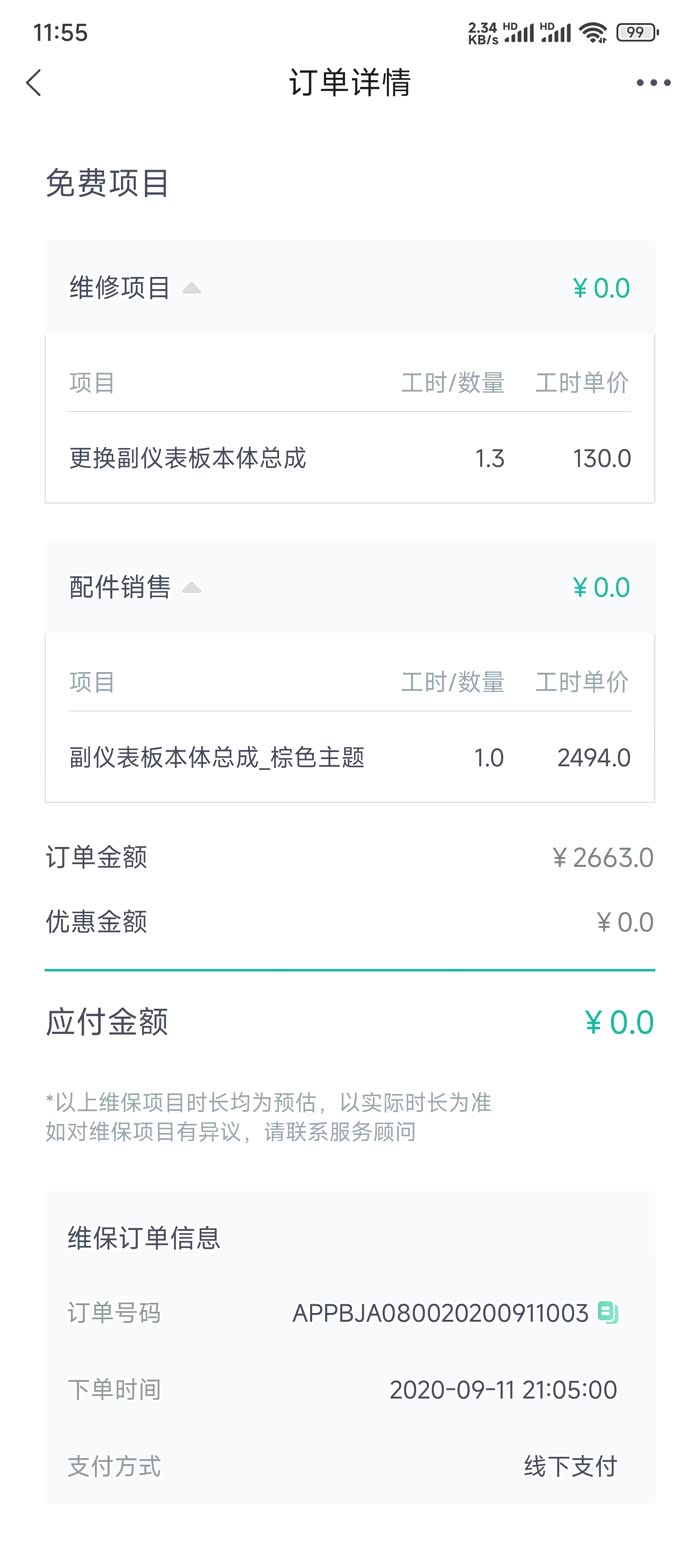Tap the order number APPBJA080020200911003
This screenshot has height=1555, width=700.
[440, 1313]
